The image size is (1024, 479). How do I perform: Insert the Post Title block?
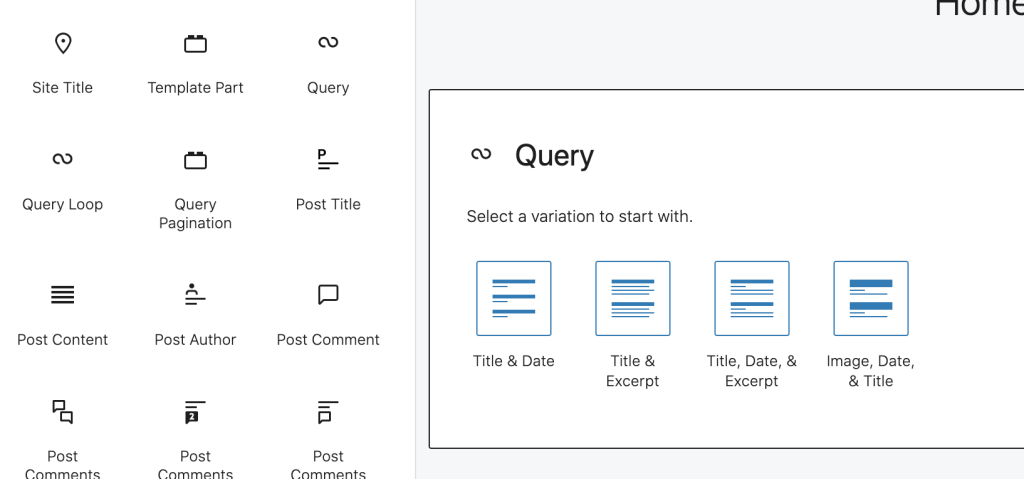328,178
